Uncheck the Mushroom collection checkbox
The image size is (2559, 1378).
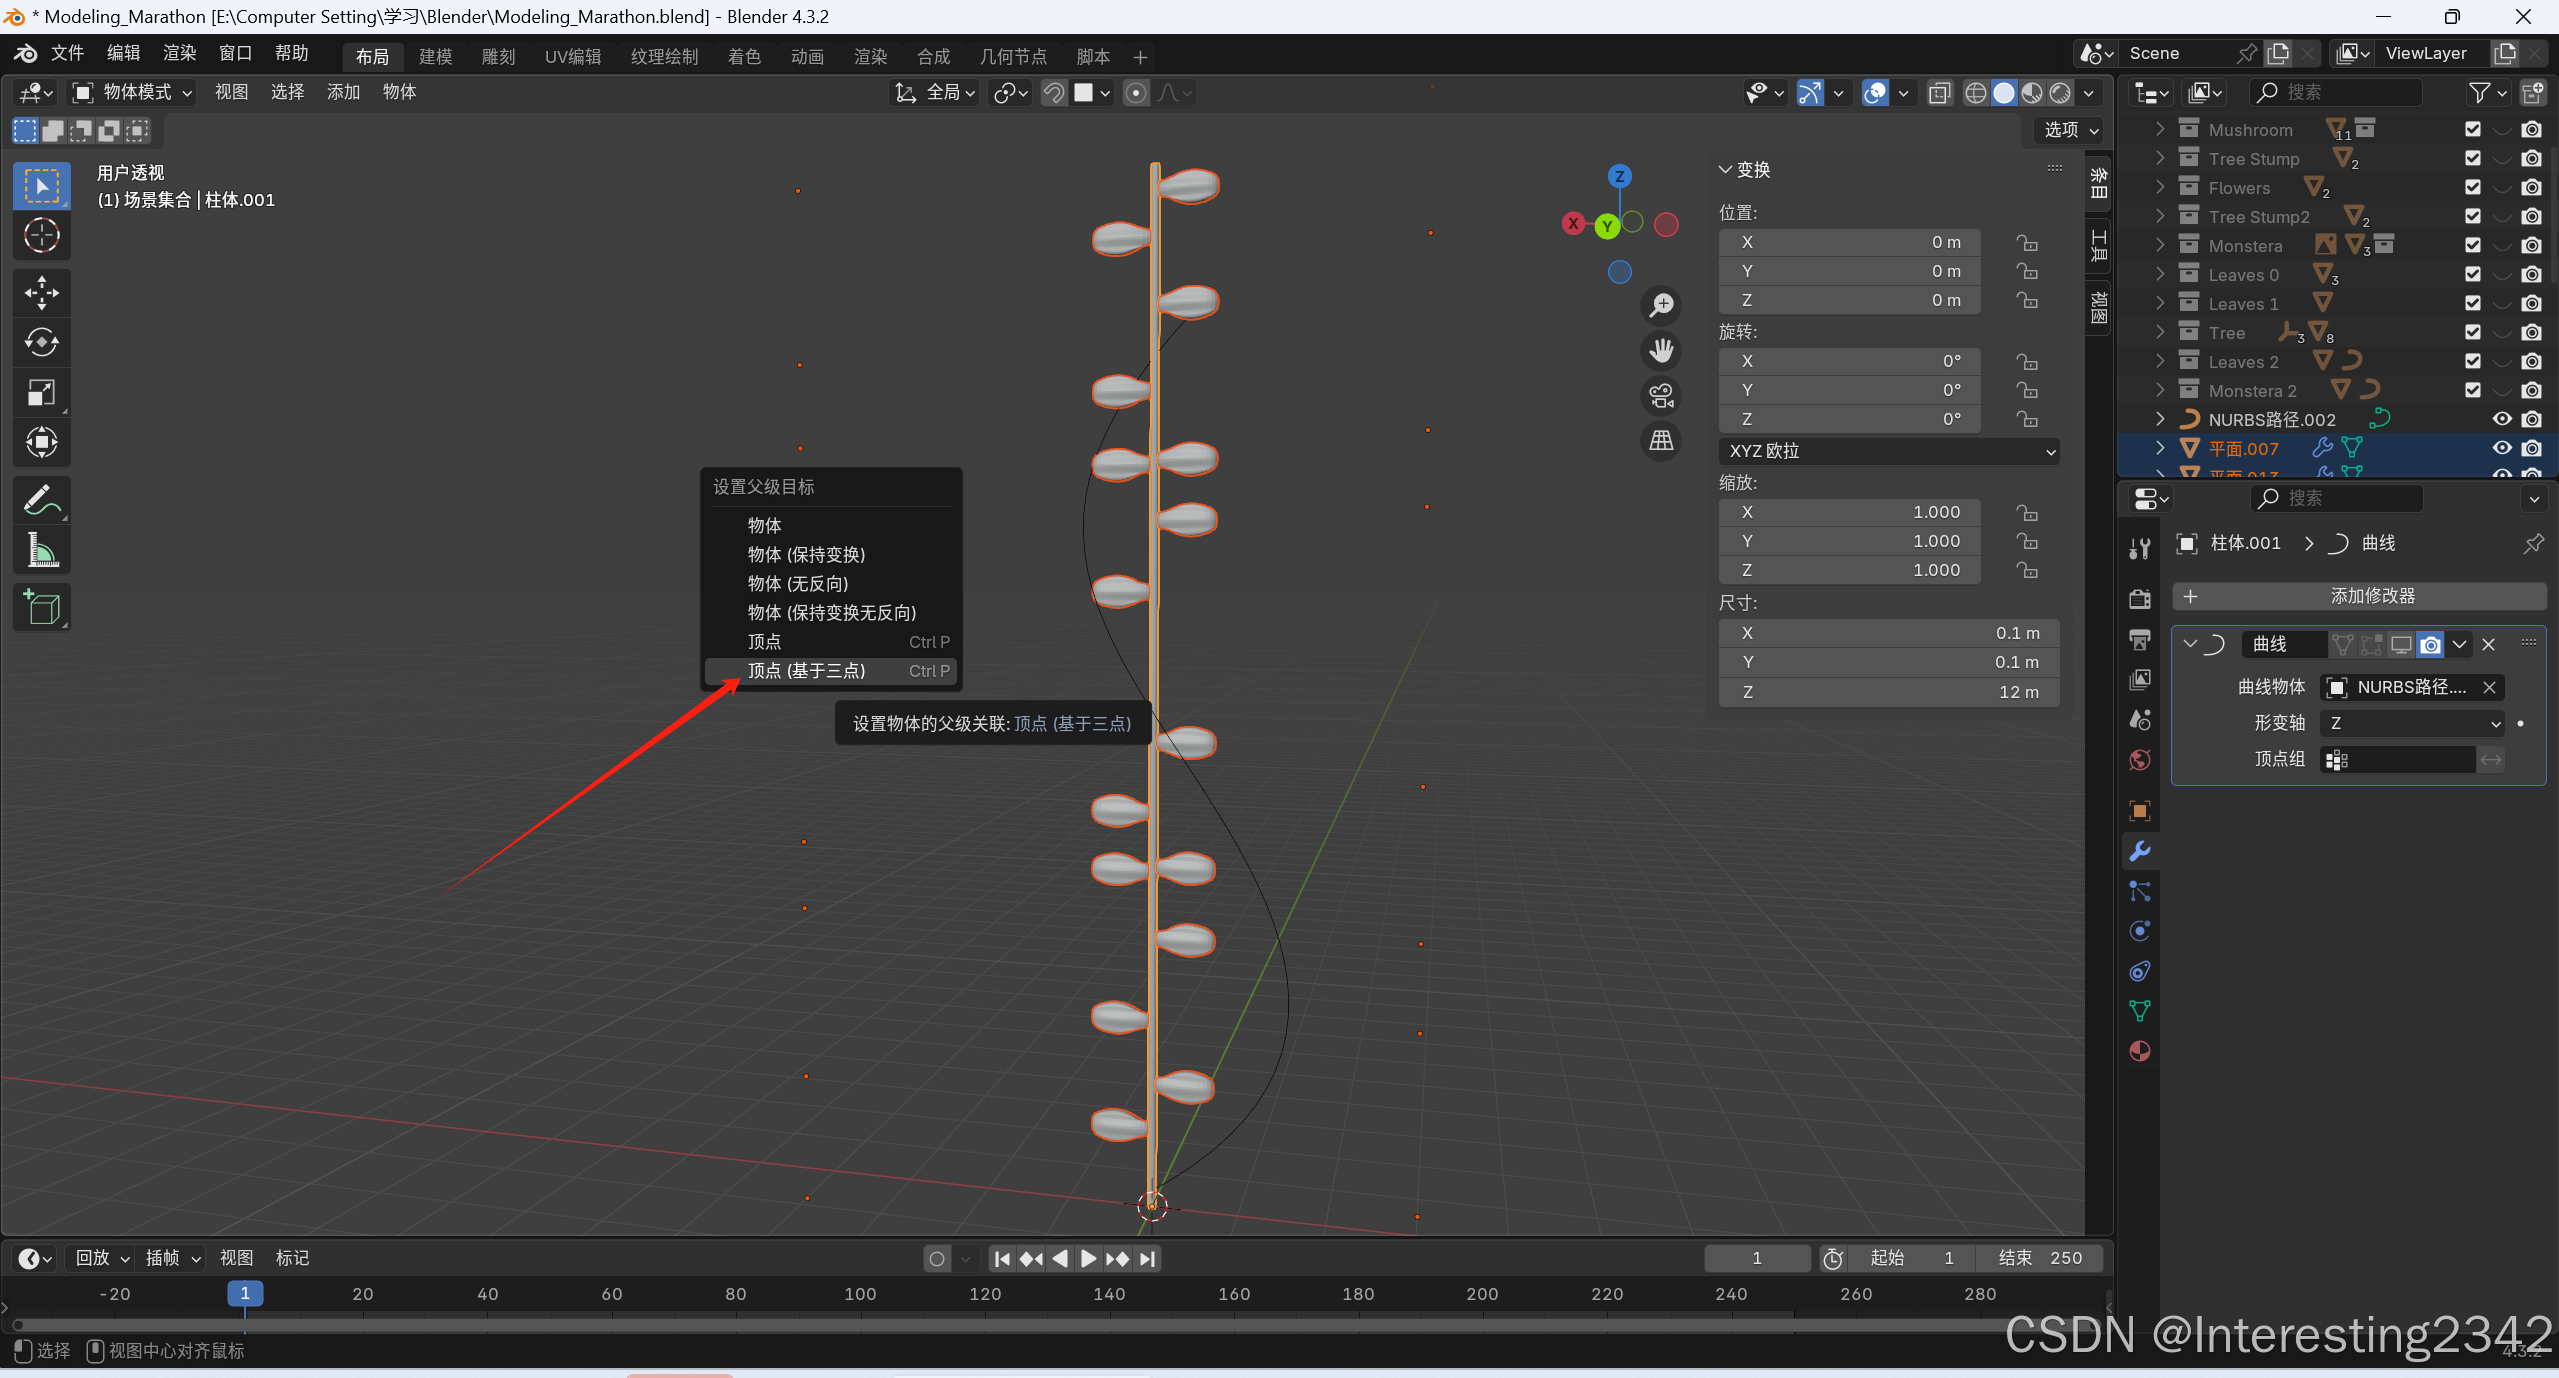2472,129
